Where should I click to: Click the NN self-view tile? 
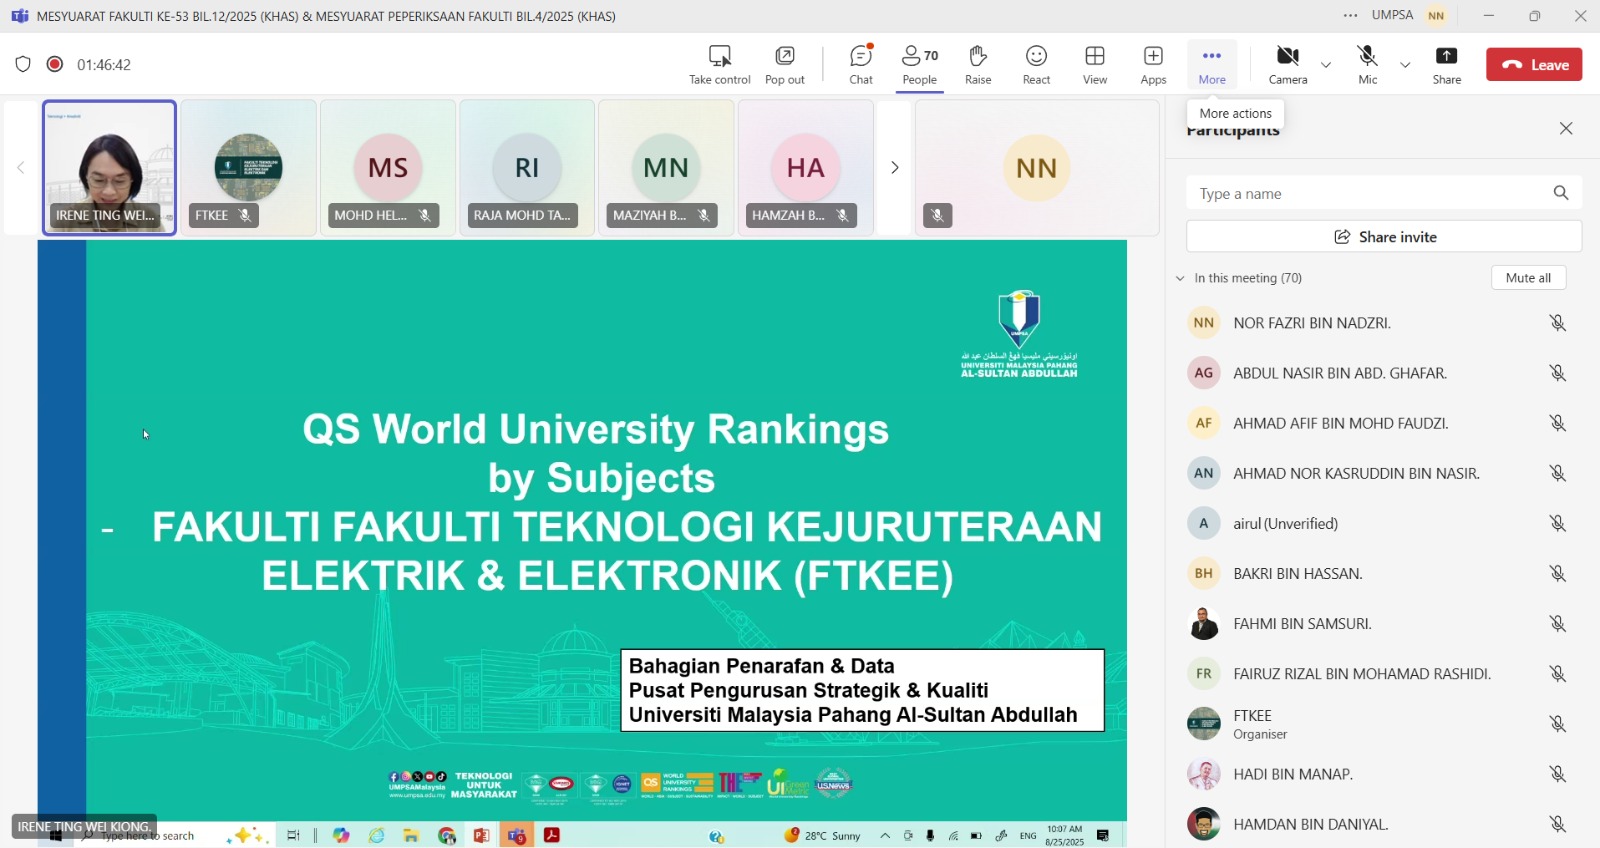(x=1037, y=168)
